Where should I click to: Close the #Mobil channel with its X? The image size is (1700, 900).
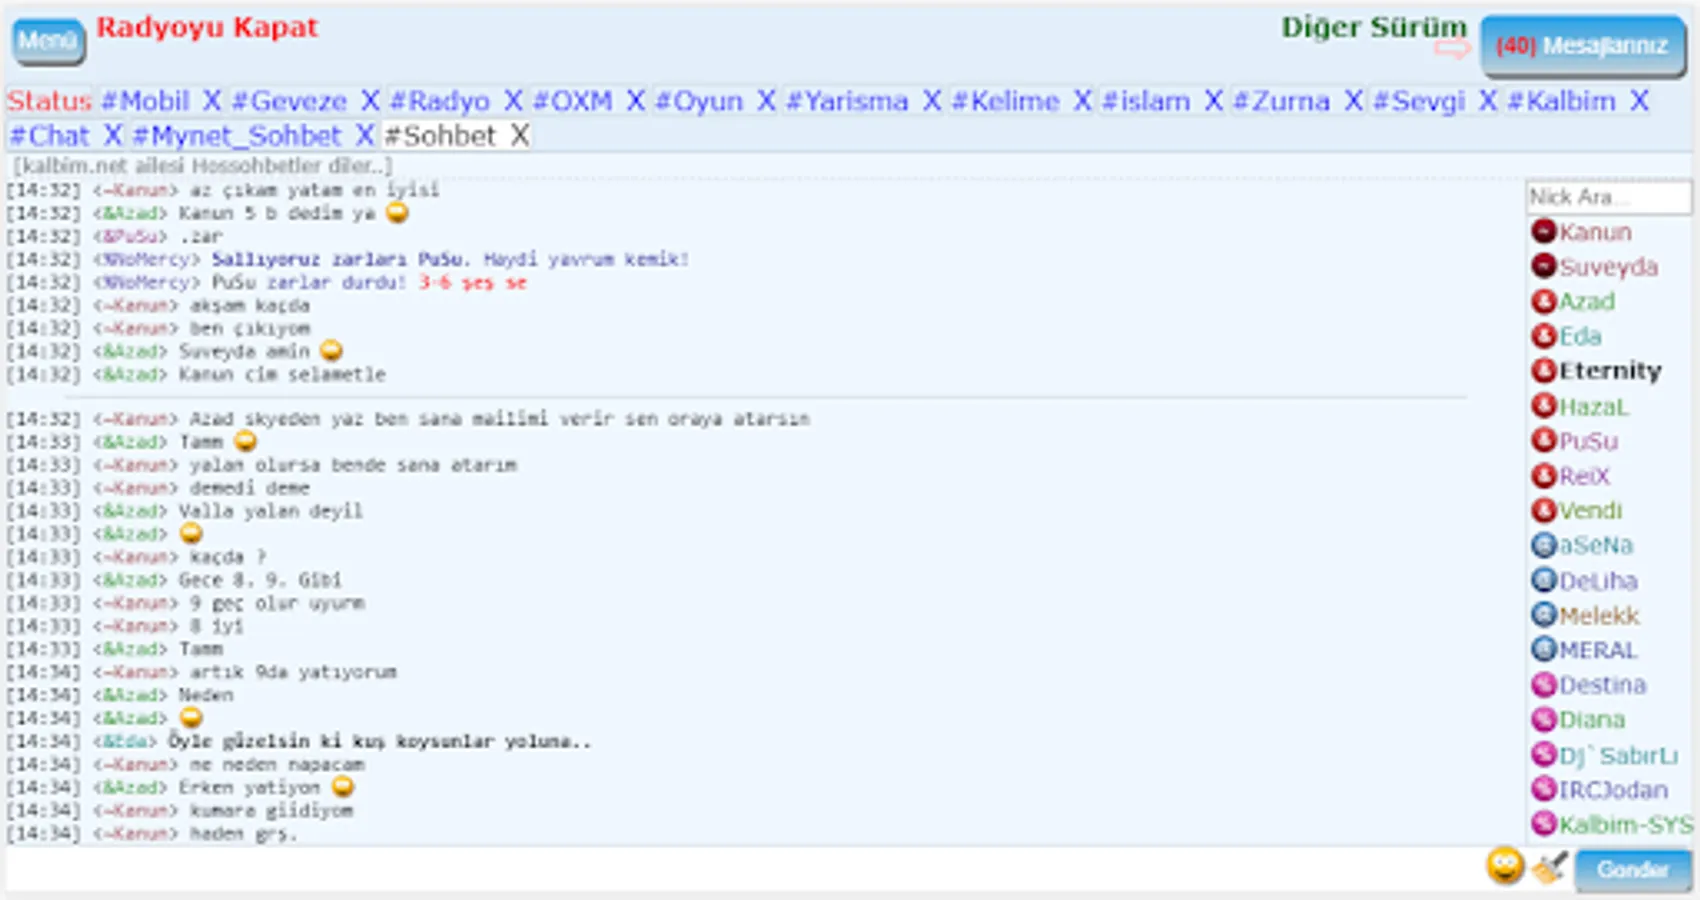[x=212, y=101]
